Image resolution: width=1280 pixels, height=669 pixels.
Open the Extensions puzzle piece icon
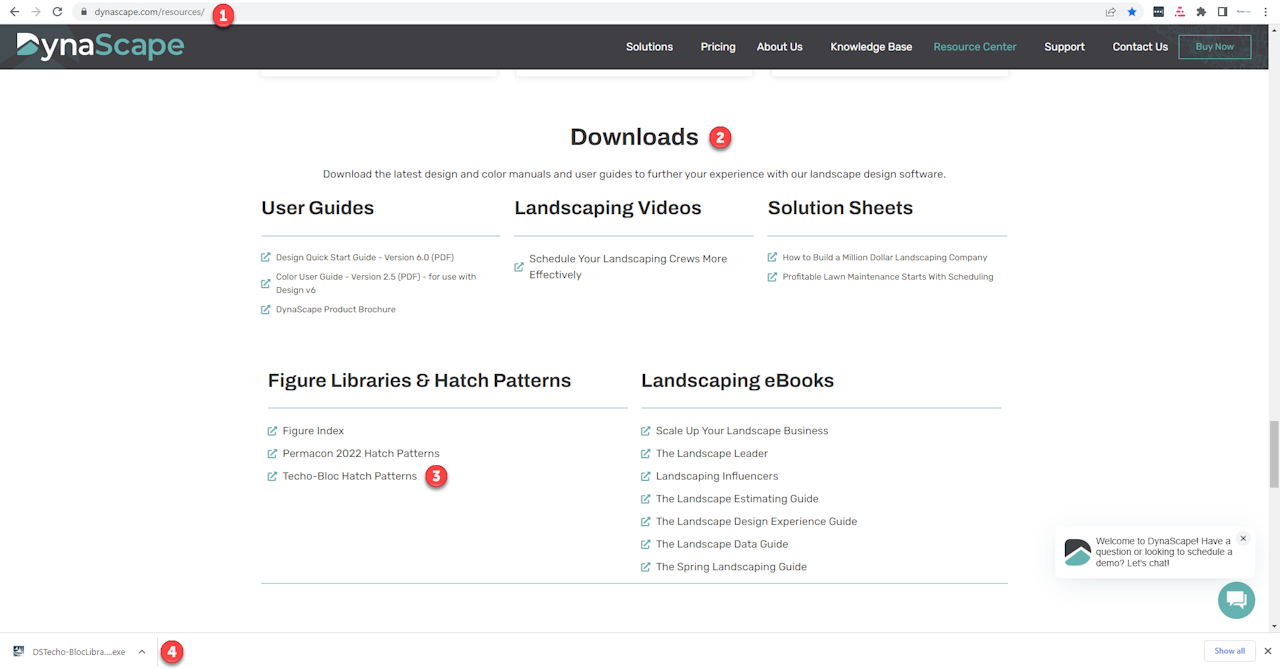click(x=1201, y=12)
